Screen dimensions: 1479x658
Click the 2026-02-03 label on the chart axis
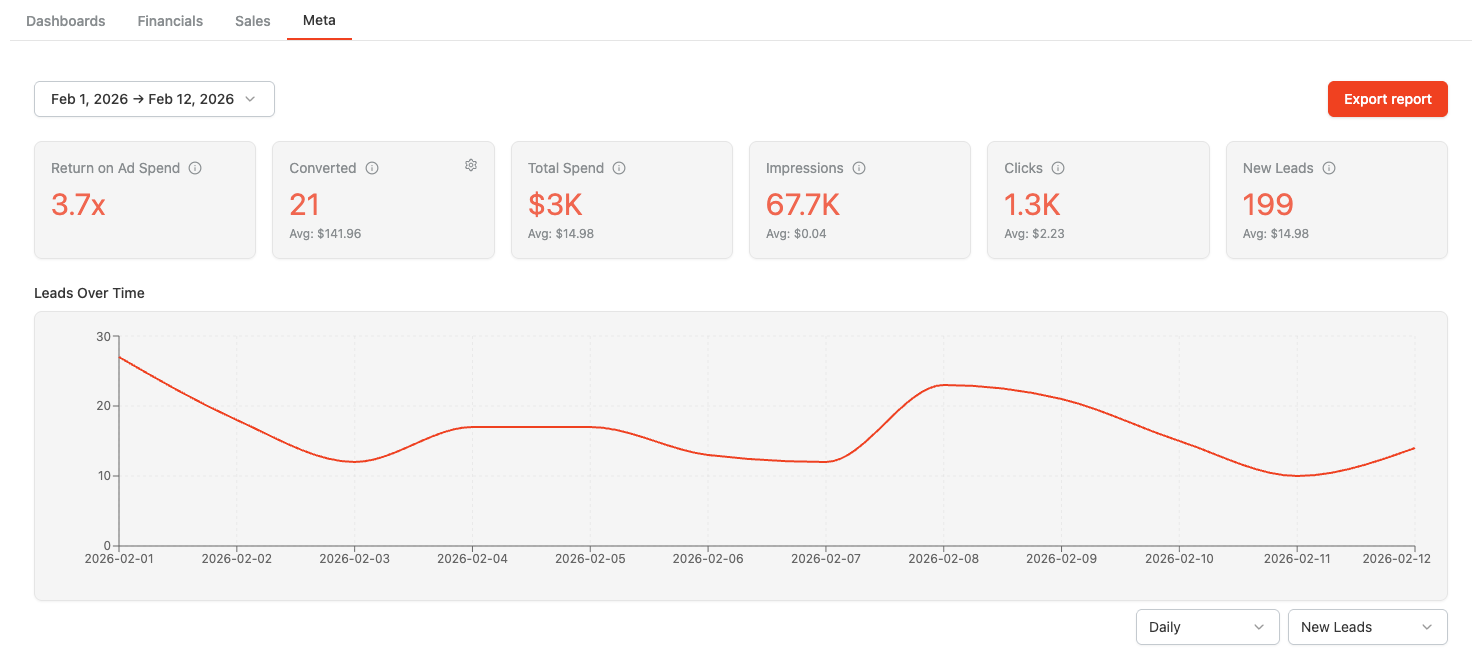click(x=355, y=559)
